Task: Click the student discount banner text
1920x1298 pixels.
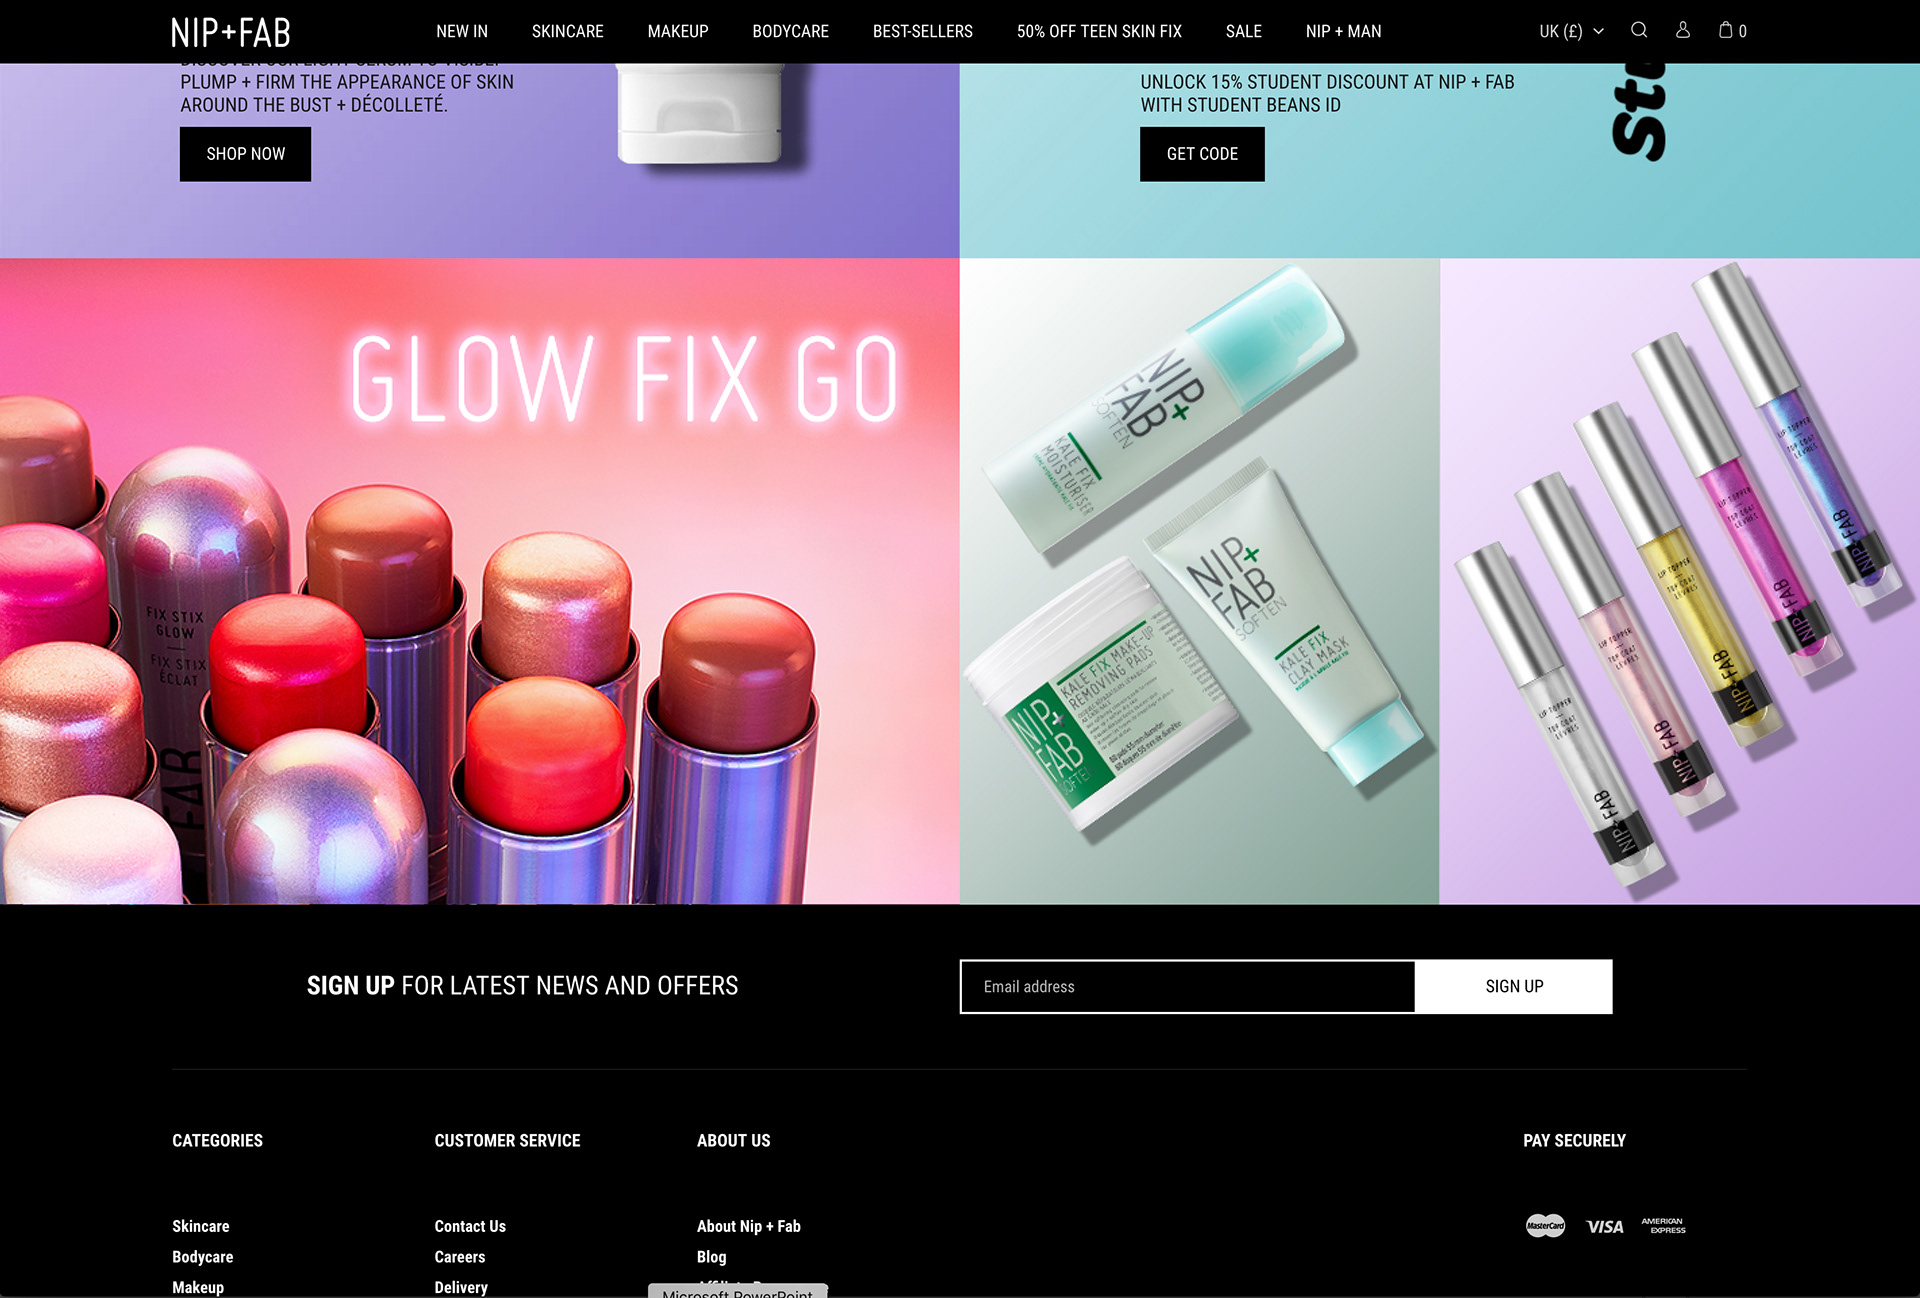Action: pyautogui.click(x=1327, y=93)
